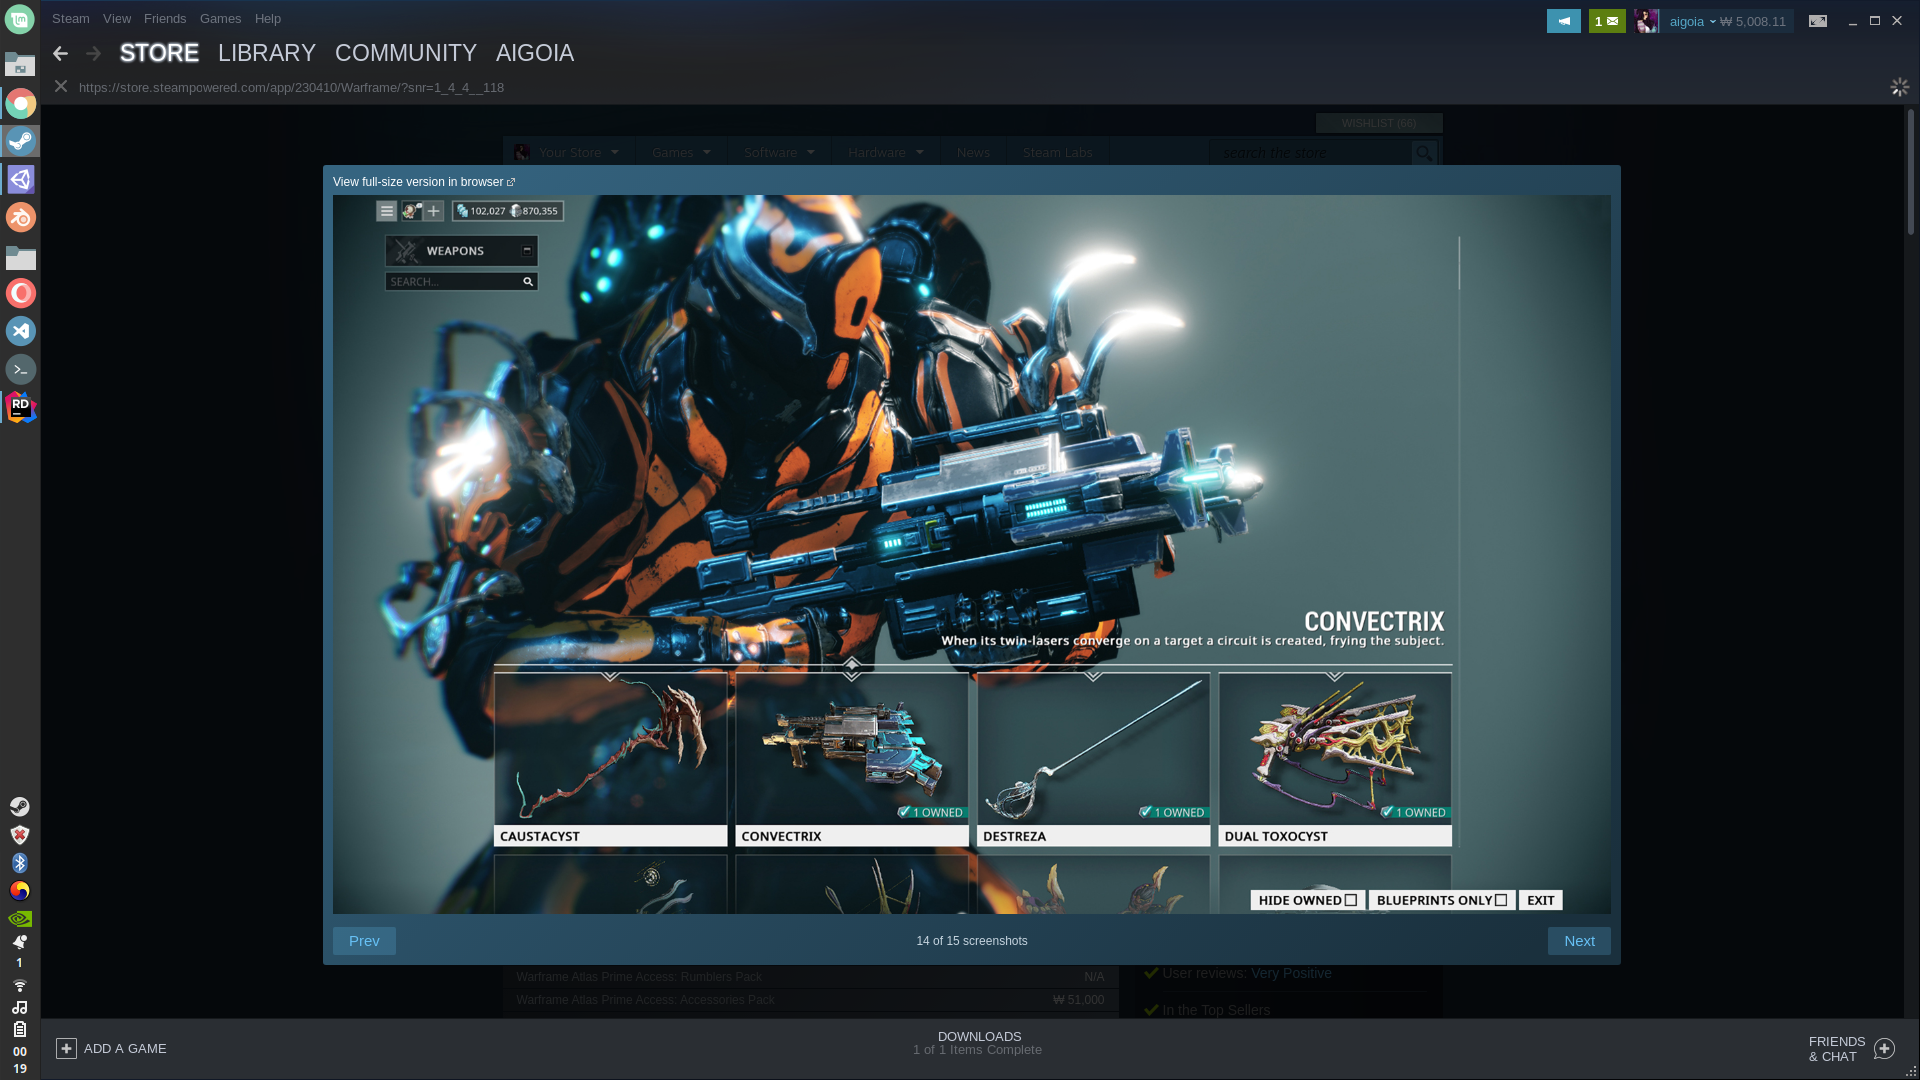Screen dimensions: 1920x1080
Task: Open NVIDIA settings tray icon
Action: 20,918
